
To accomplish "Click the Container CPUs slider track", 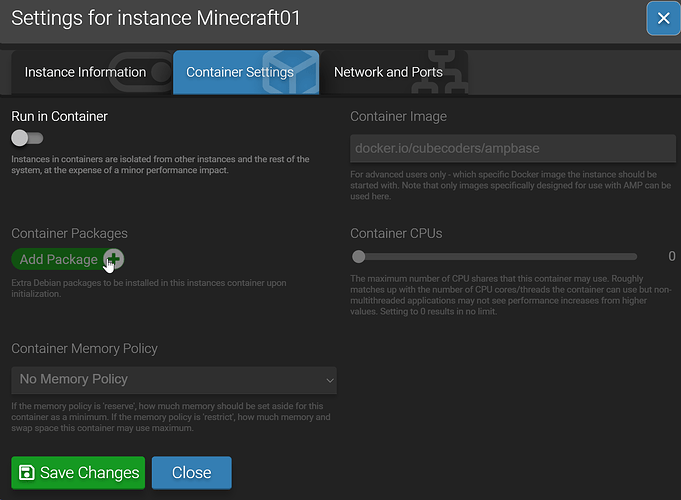I will point(494,257).
